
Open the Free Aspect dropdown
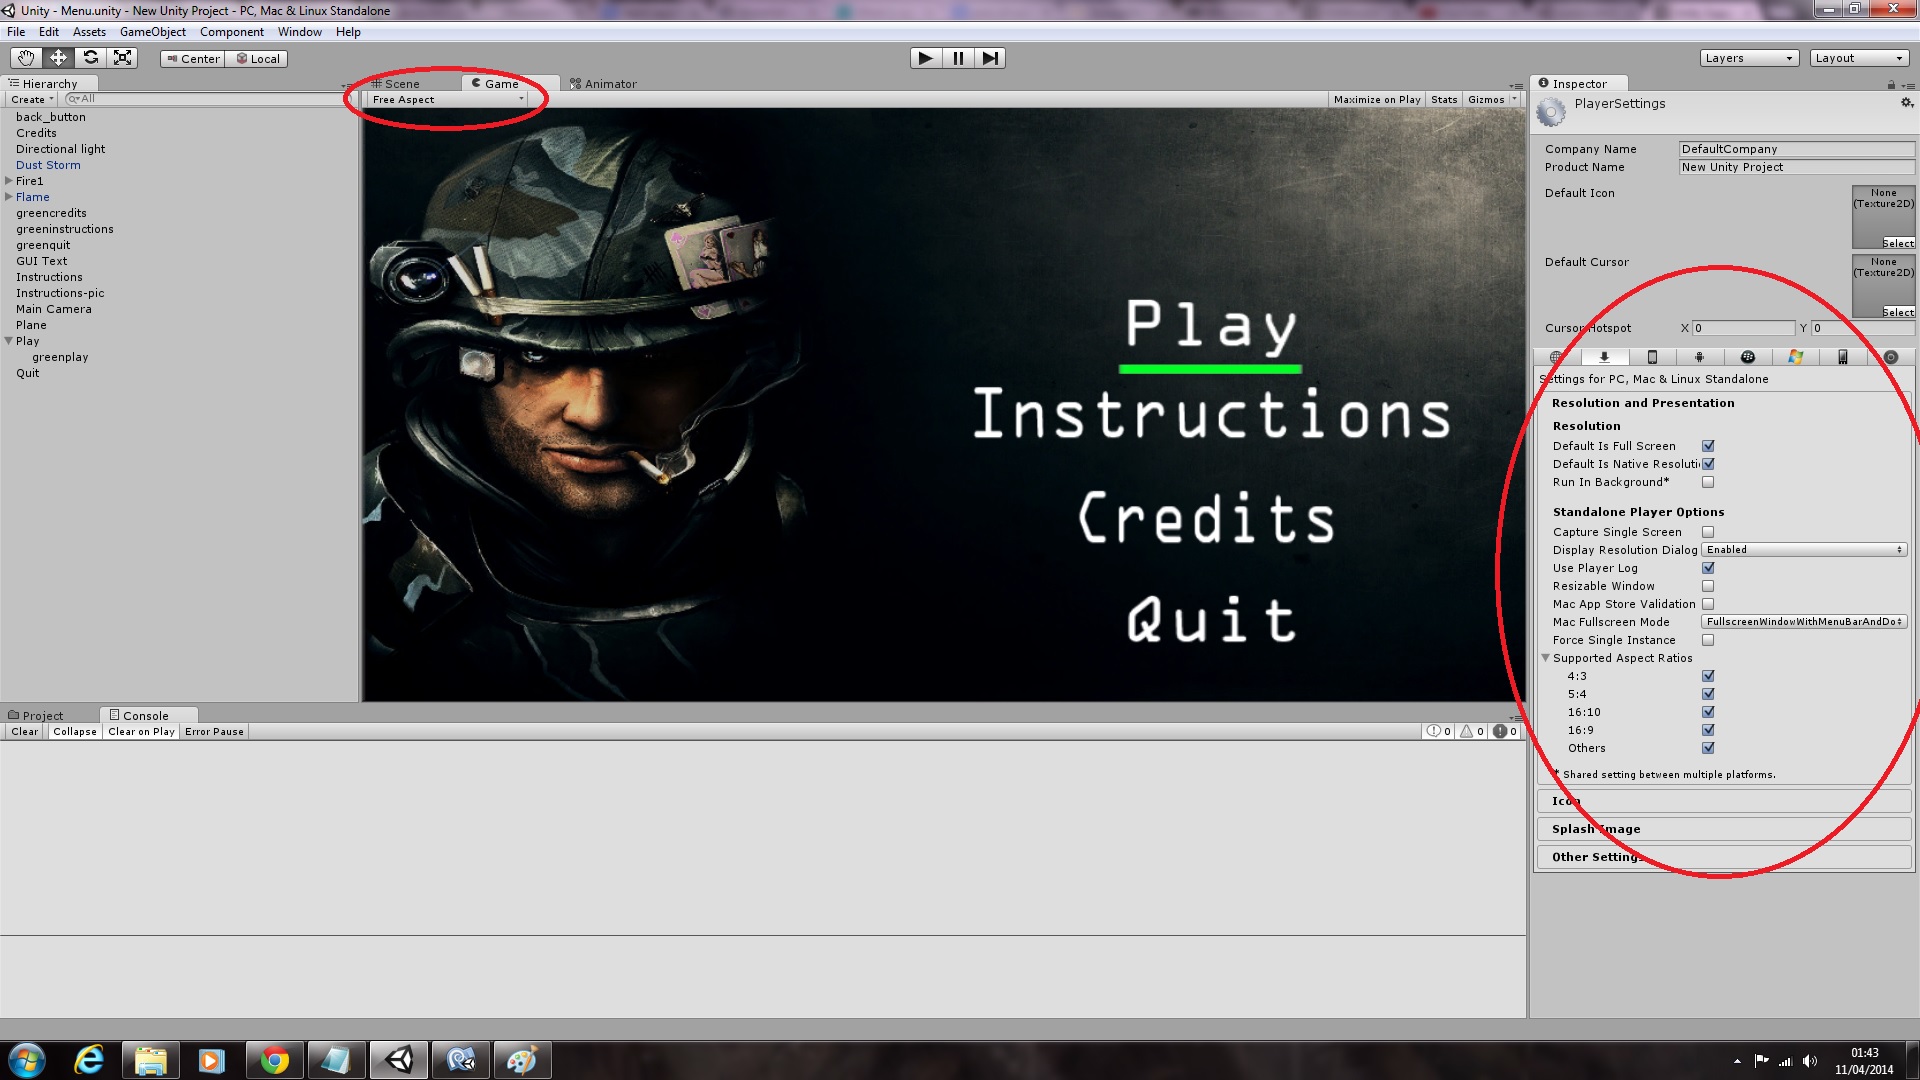[447, 99]
